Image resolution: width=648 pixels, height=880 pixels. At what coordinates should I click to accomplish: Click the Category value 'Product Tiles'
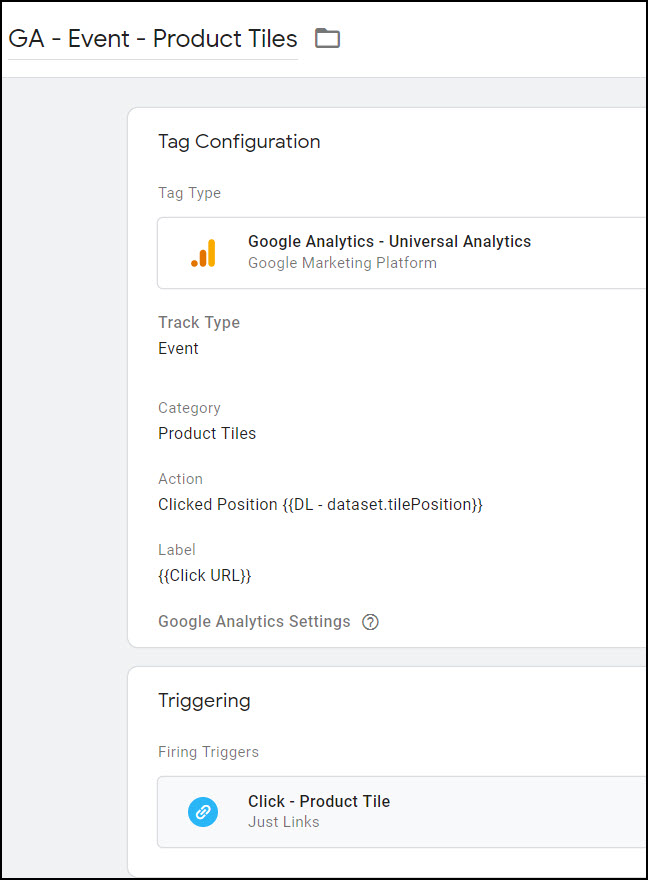(x=207, y=433)
